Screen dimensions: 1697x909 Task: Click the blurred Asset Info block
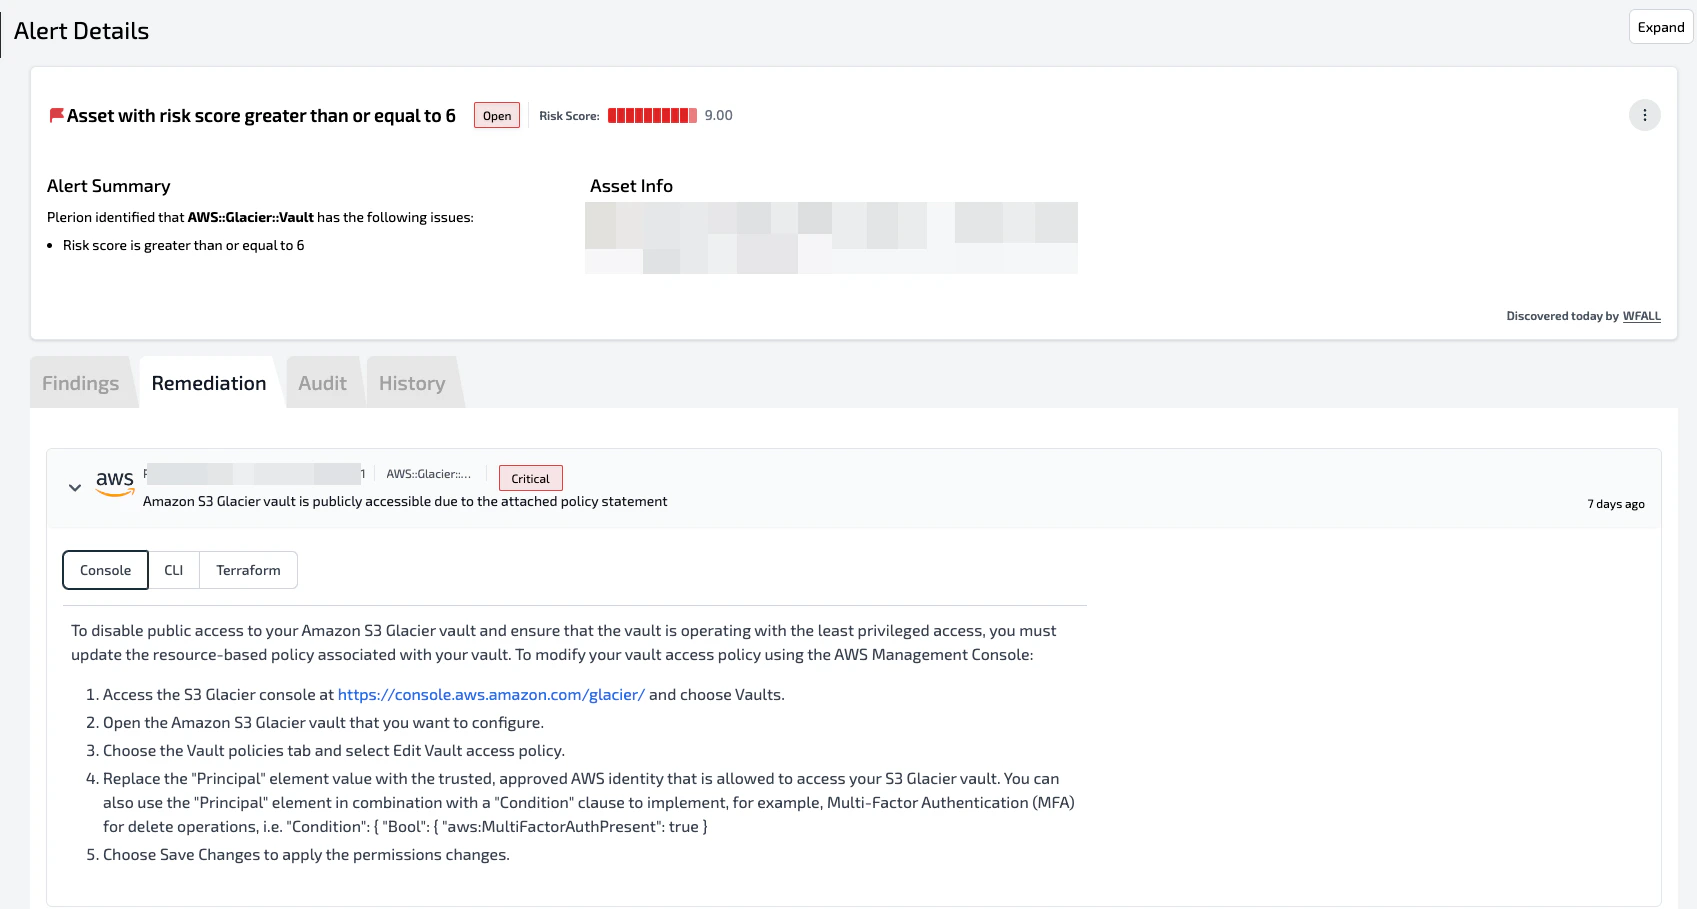click(x=831, y=238)
